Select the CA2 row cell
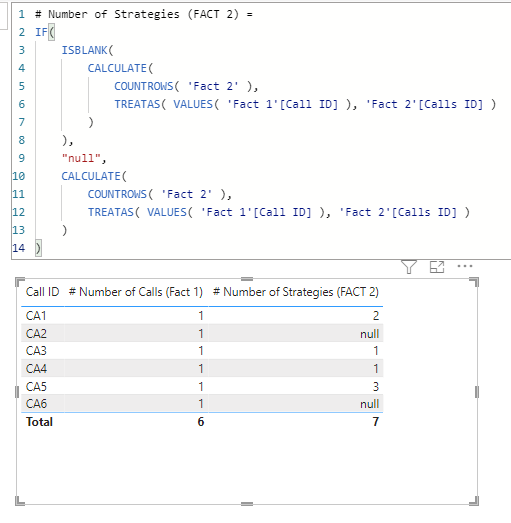511x523 pixels. 36,333
